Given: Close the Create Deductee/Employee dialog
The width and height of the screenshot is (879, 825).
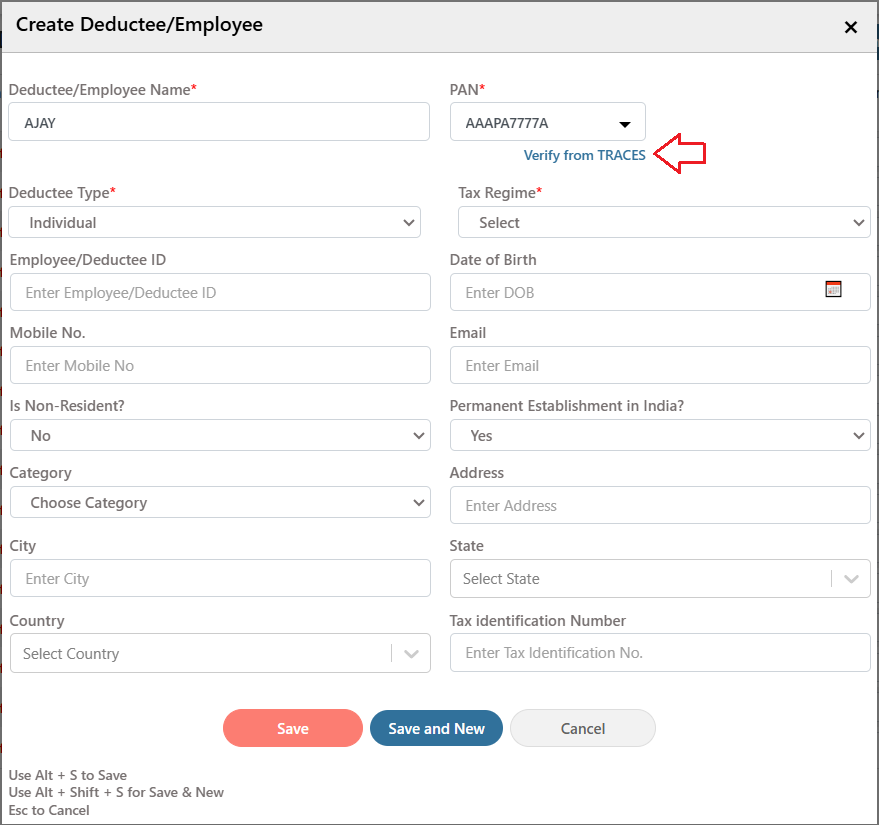Looking at the screenshot, I should coord(850,27).
